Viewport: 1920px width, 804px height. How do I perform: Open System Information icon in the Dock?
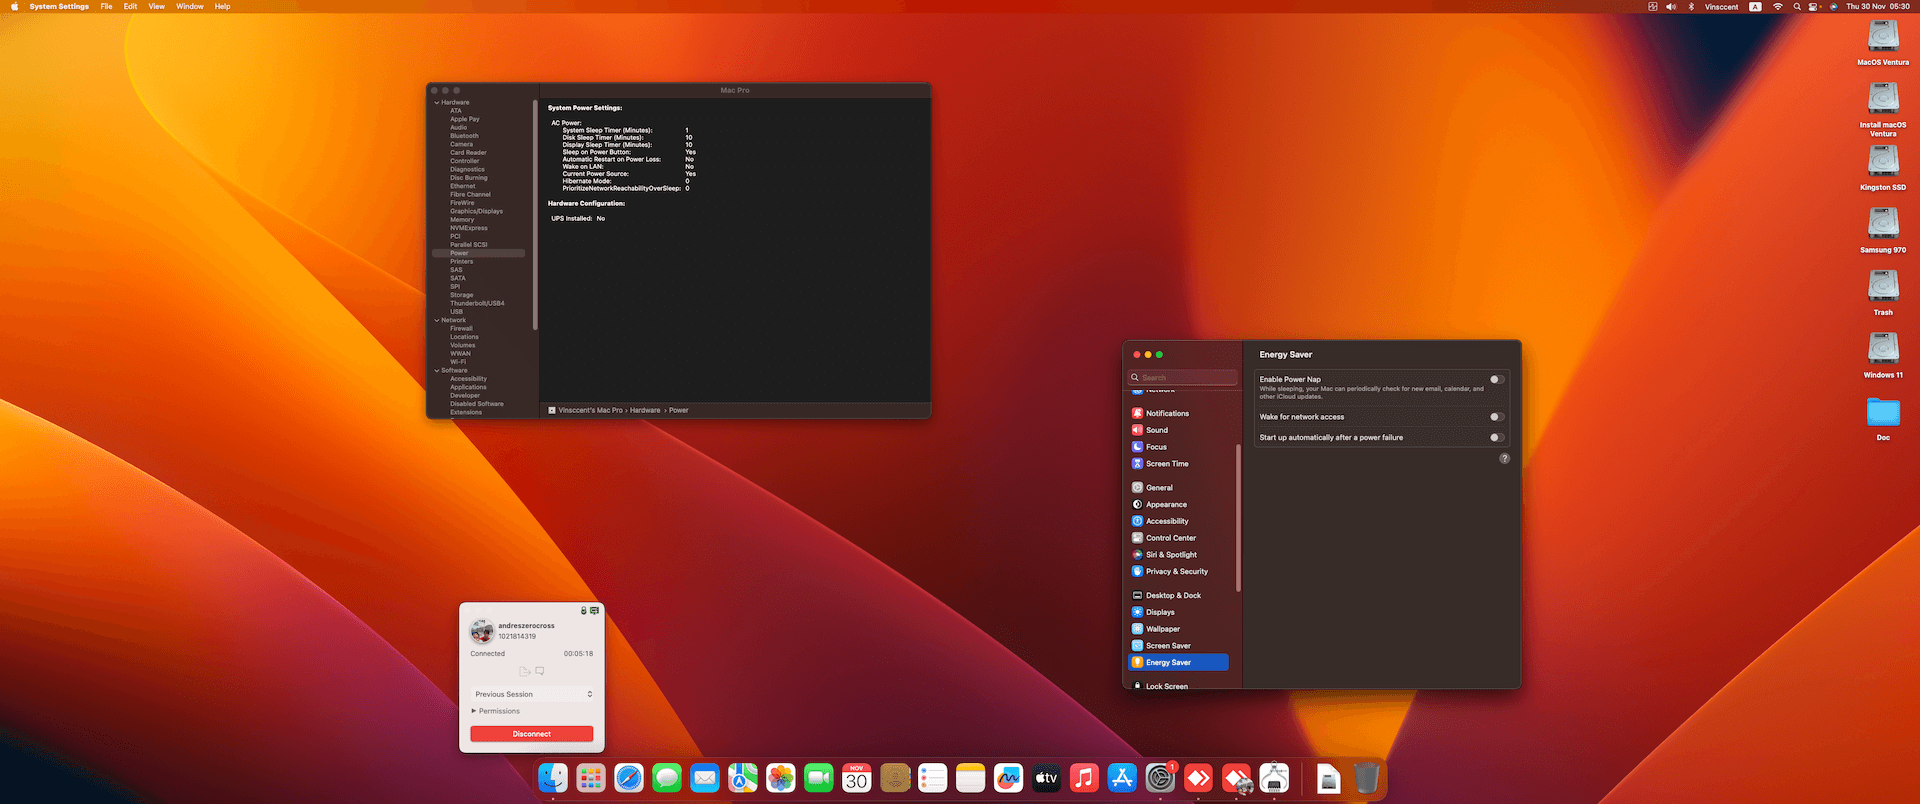tap(1274, 778)
